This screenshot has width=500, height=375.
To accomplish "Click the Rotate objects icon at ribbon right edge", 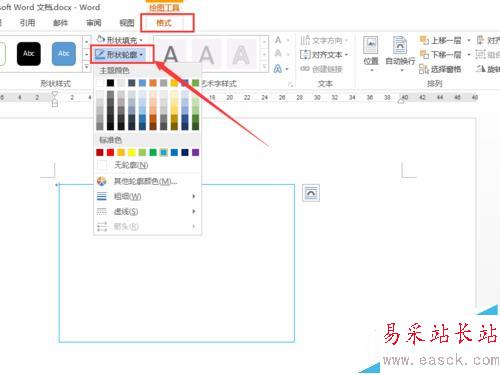I will (480, 69).
